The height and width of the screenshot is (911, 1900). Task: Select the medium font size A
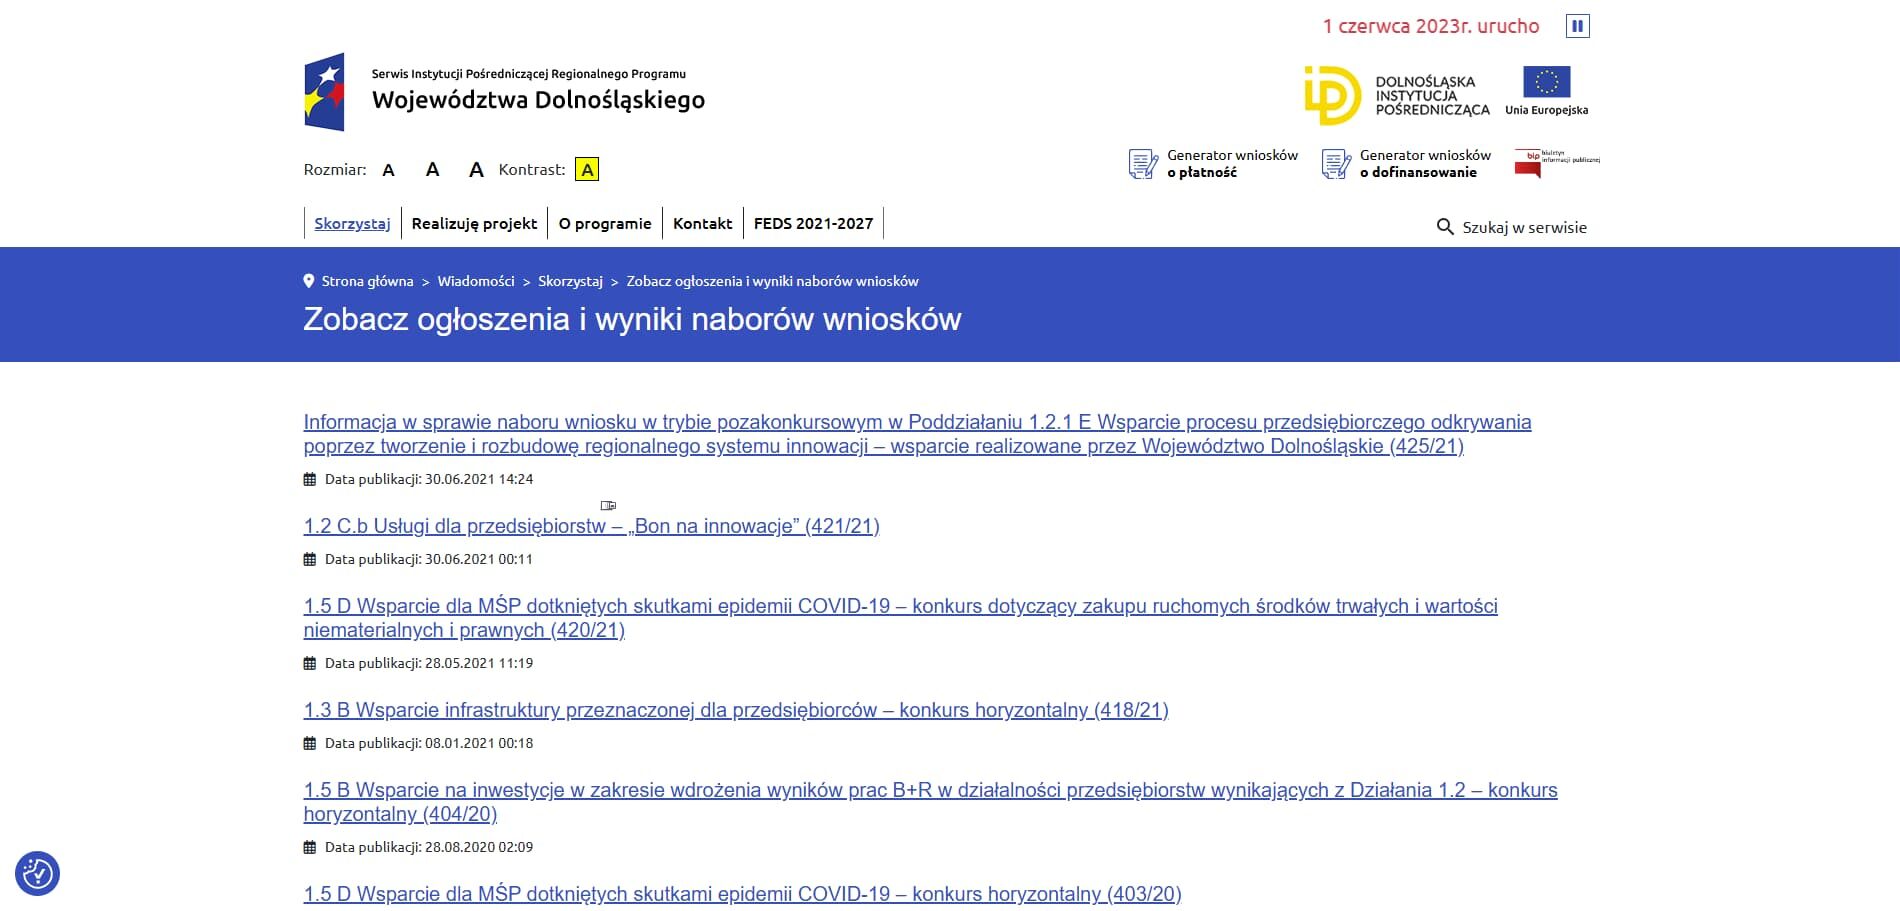click(x=432, y=170)
